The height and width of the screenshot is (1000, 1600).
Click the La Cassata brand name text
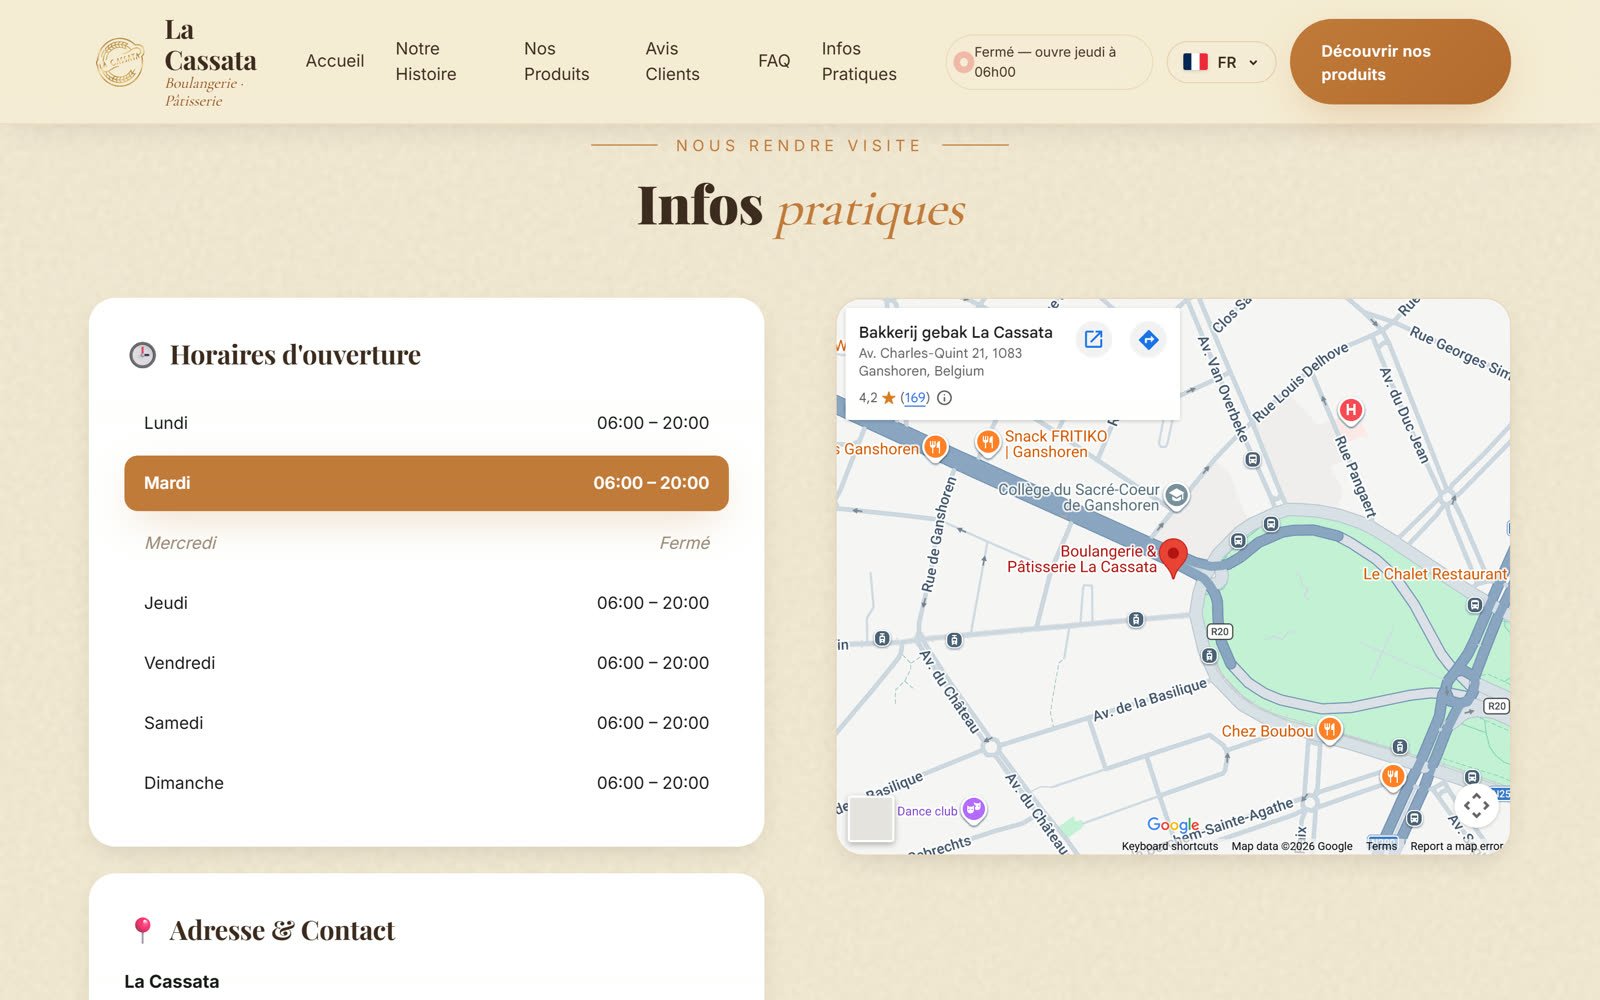pyautogui.click(x=210, y=45)
